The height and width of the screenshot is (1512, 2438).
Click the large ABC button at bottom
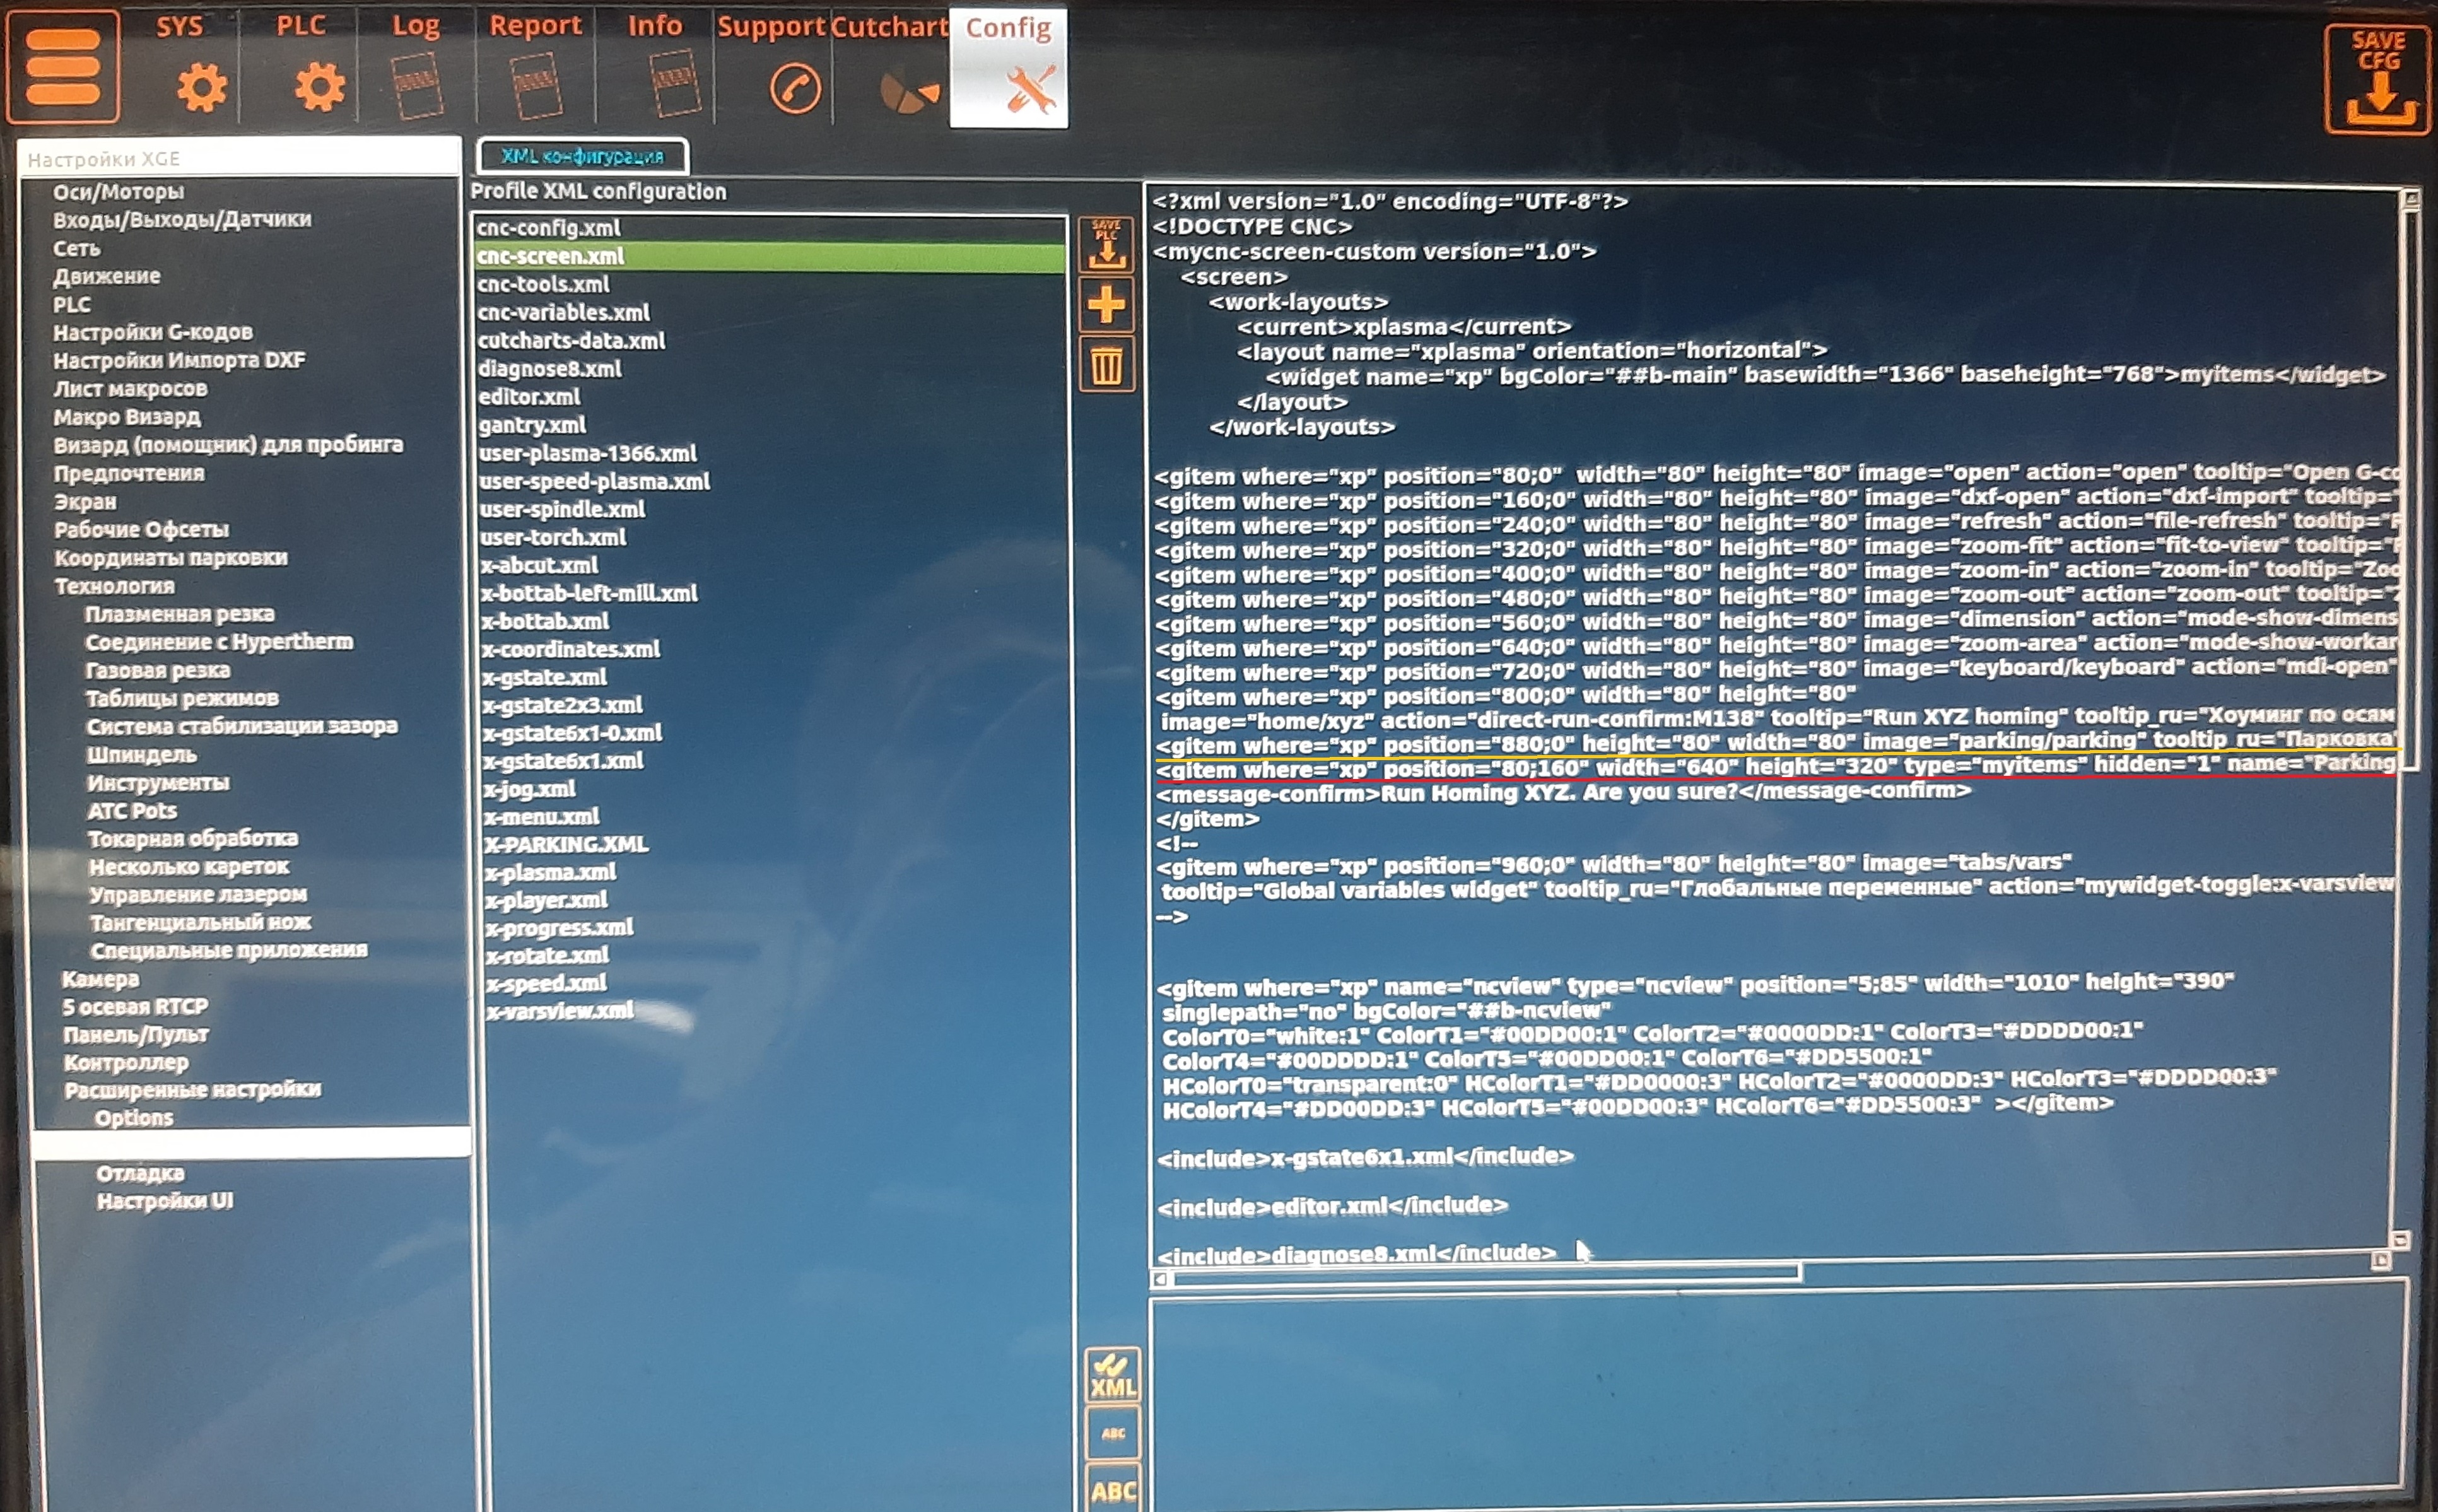coord(1112,1490)
